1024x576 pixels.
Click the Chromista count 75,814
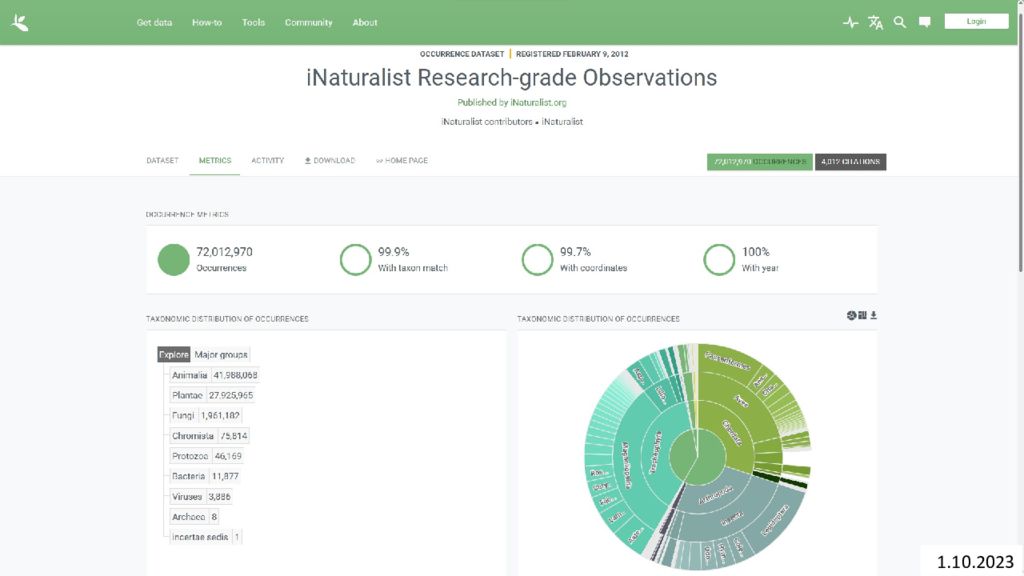233,436
